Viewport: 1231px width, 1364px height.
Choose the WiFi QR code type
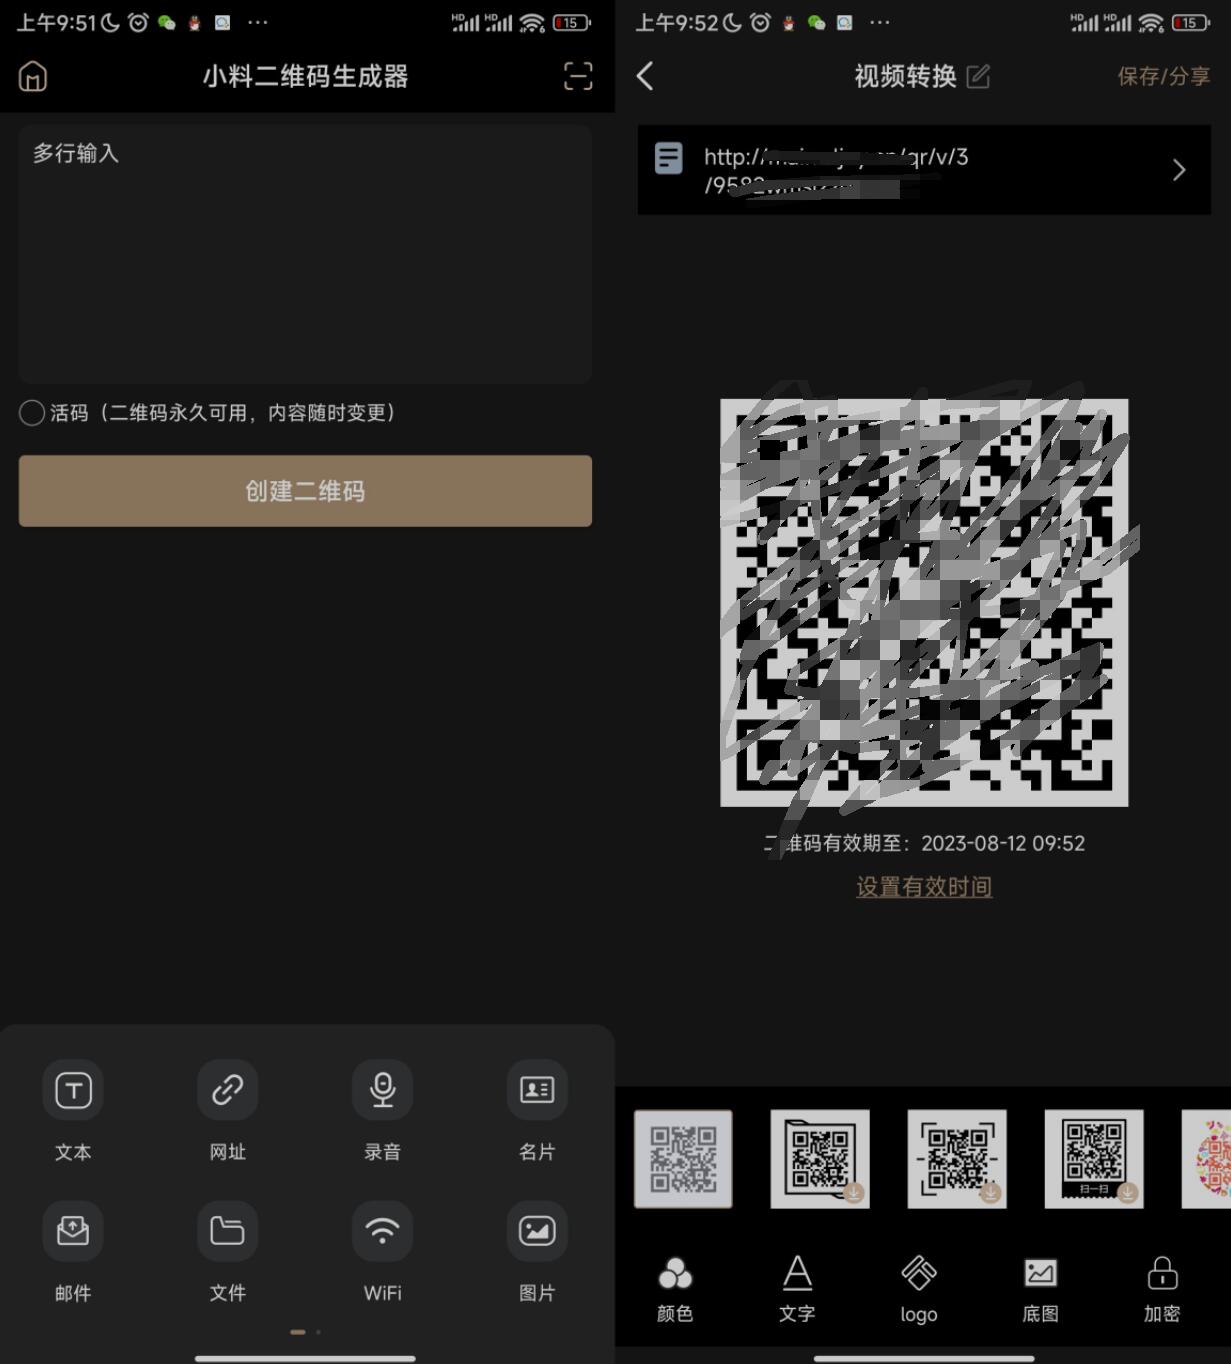(382, 1231)
